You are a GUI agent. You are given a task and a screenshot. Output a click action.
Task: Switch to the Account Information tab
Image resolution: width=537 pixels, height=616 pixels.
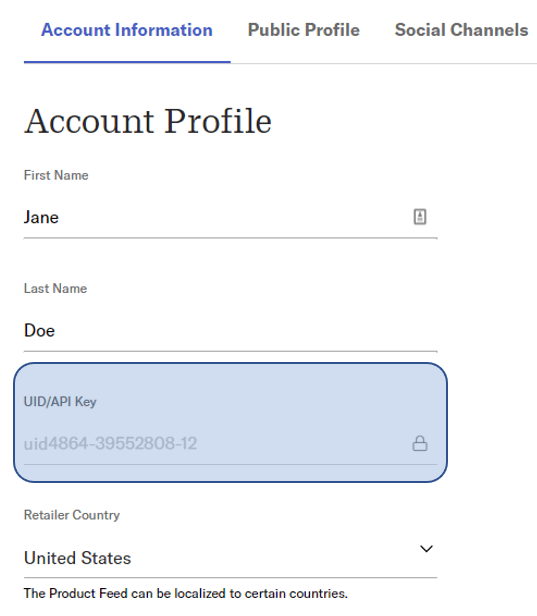tap(127, 30)
